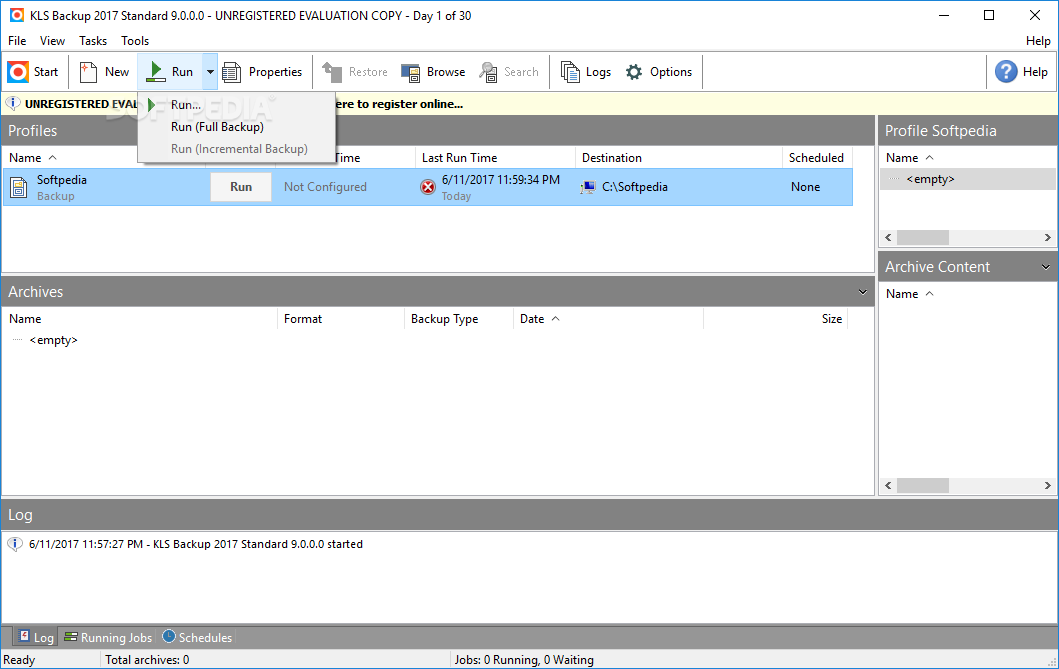The image size is (1059, 669).
Task: Collapse the Archive Content panel chevron
Action: (1045, 267)
